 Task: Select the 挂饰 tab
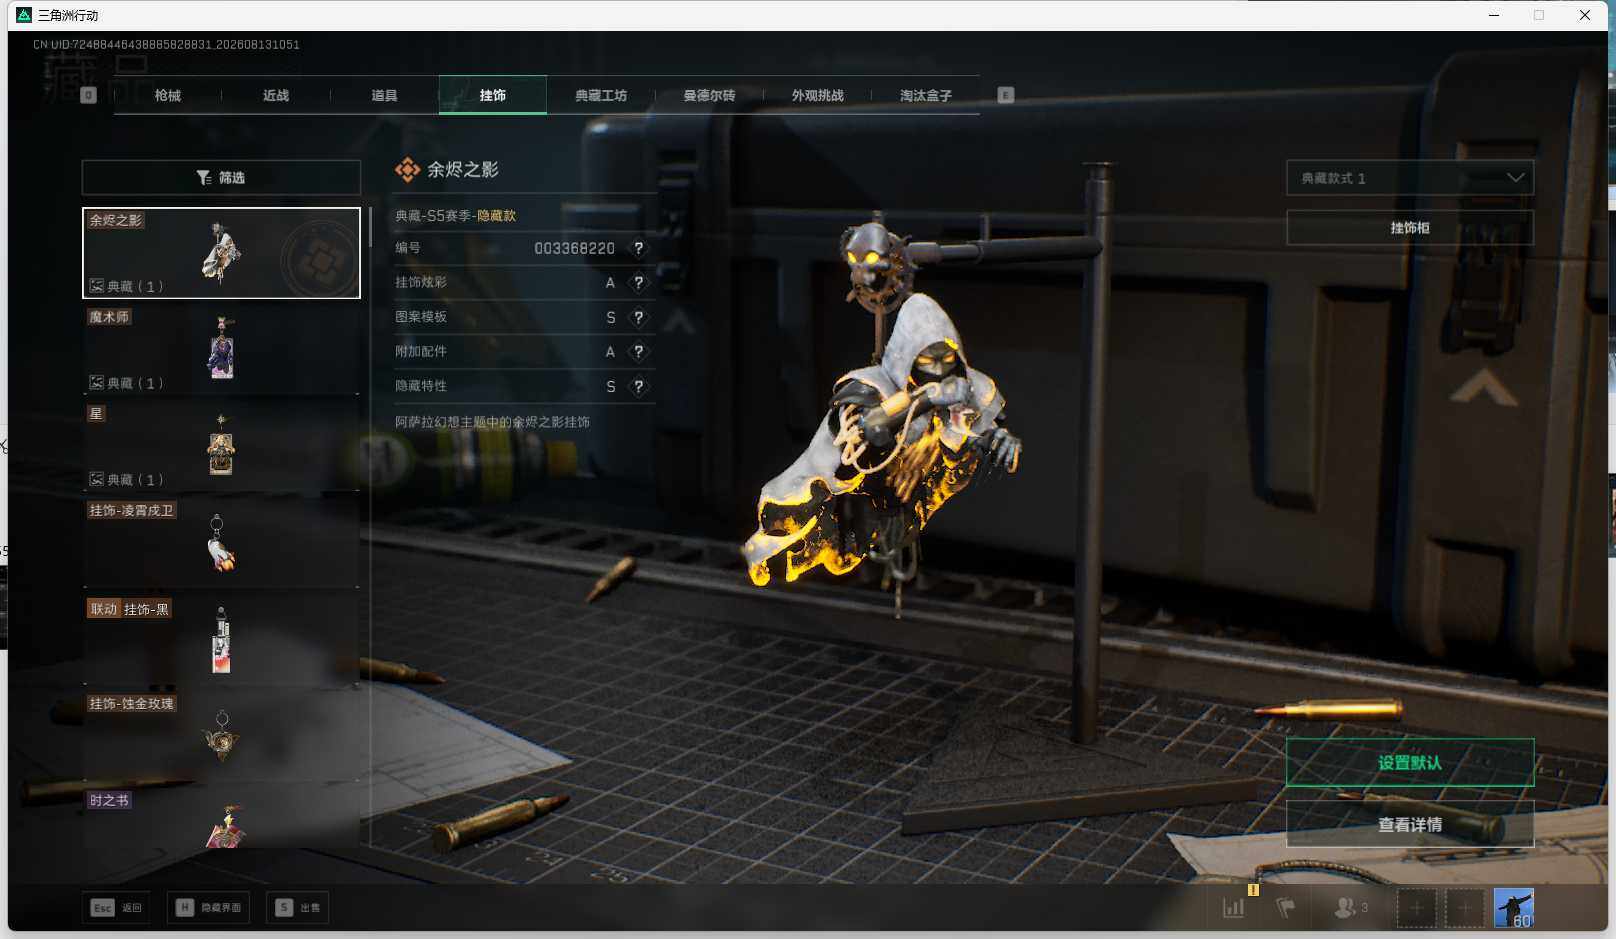tap(493, 95)
